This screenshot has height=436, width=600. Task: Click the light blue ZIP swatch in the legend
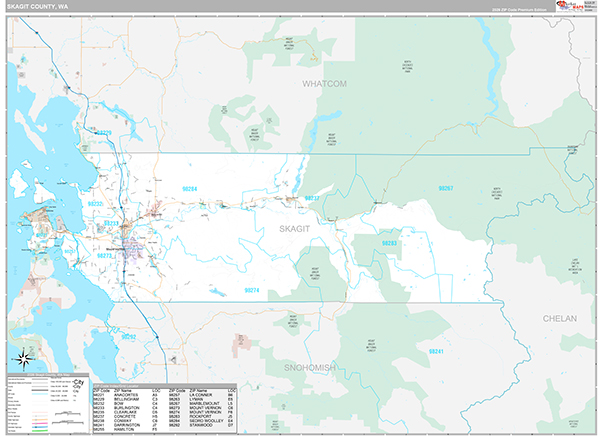point(40,394)
